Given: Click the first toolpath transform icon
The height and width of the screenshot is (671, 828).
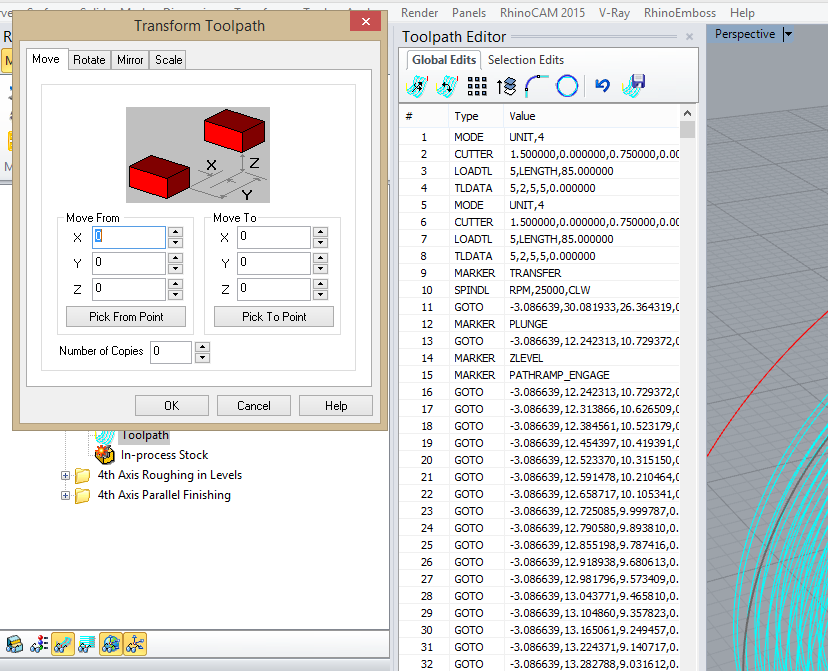Looking at the screenshot, I should tap(416, 86).
